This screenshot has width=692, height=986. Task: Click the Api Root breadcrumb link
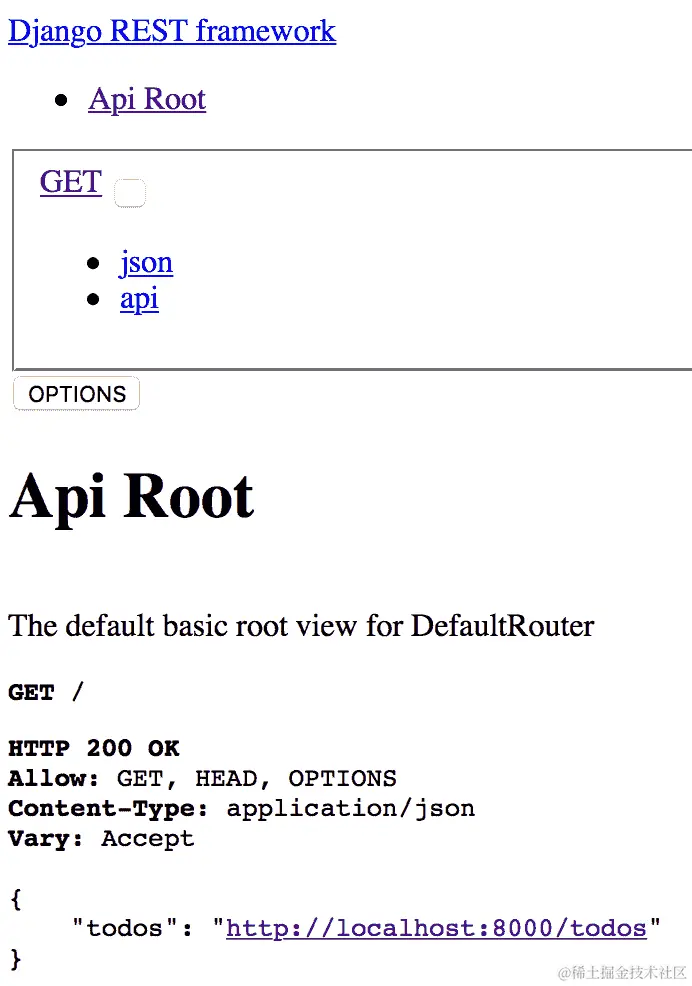147,99
